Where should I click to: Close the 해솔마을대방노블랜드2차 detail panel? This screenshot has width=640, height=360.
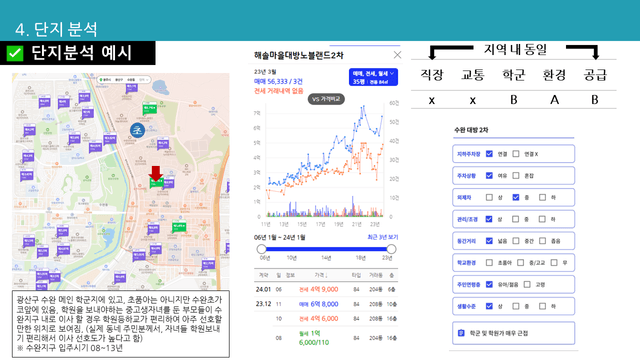397,55
